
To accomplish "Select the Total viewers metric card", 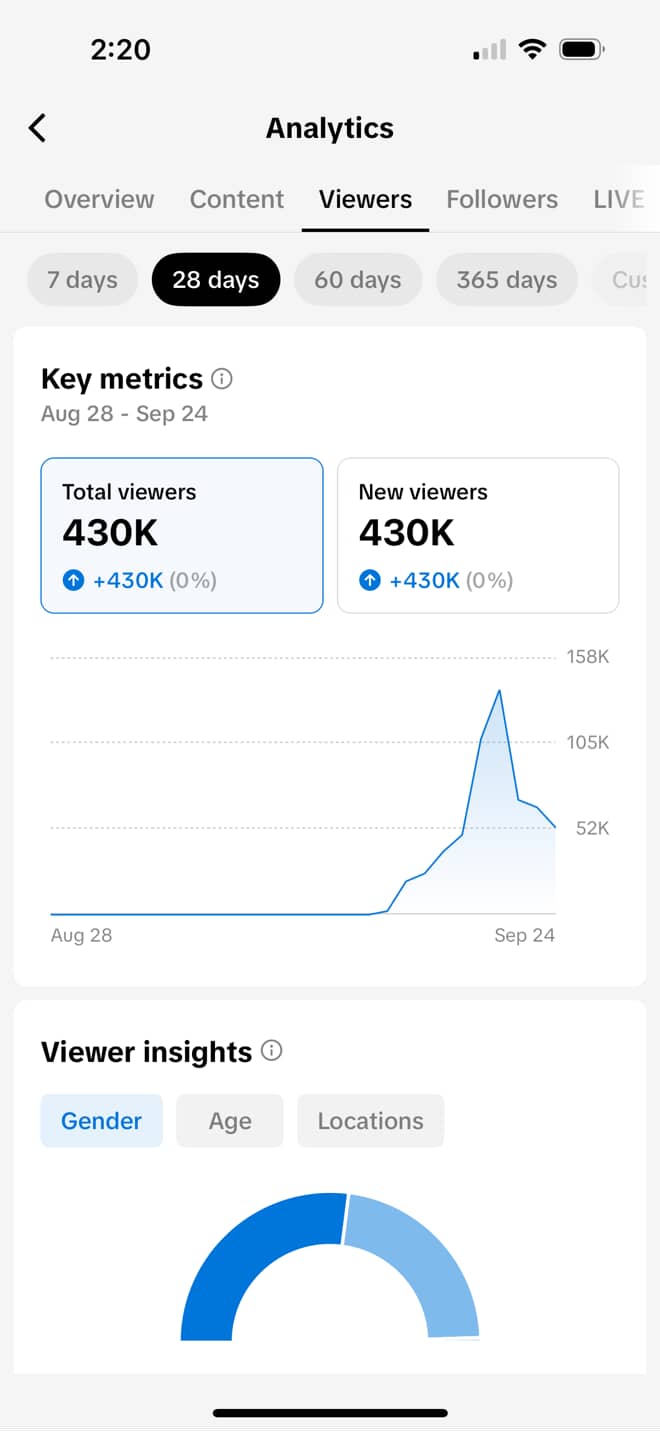I will (x=181, y=535).
